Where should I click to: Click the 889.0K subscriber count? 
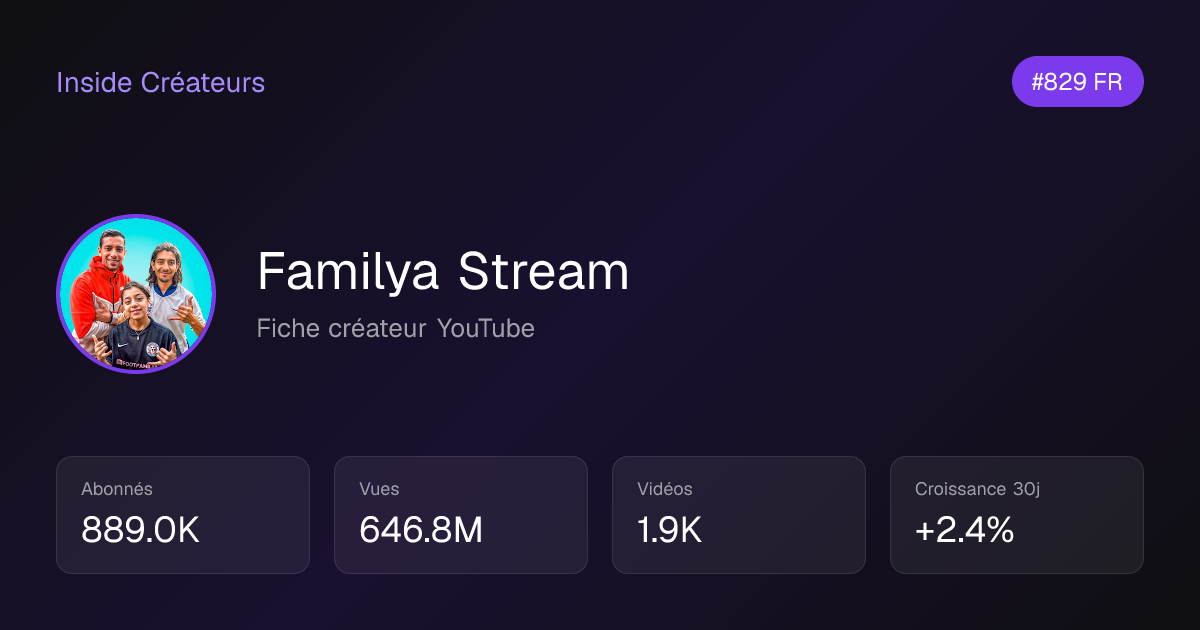point(141,531)
